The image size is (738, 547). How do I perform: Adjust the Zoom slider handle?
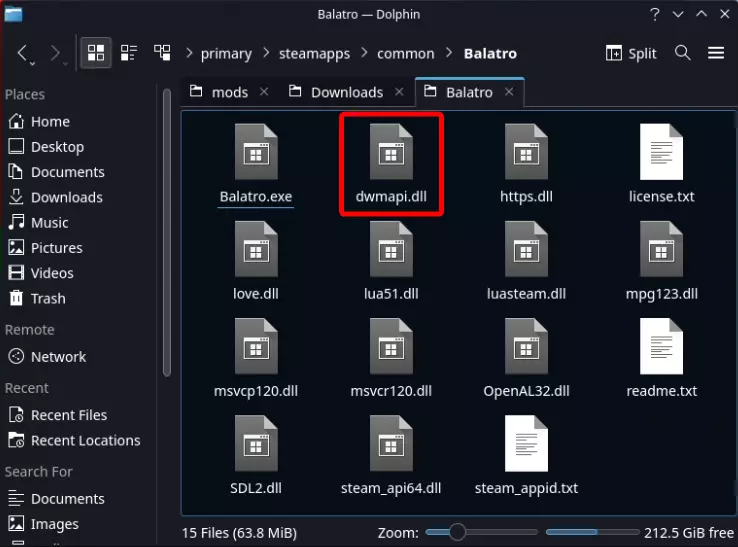coord(457,532)
